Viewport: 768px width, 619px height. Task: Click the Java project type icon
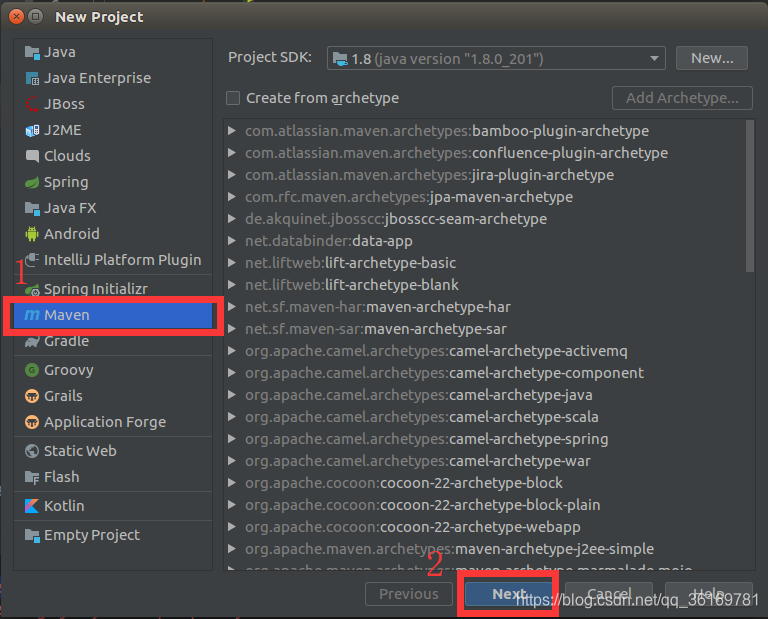click(x=32, y=52)
